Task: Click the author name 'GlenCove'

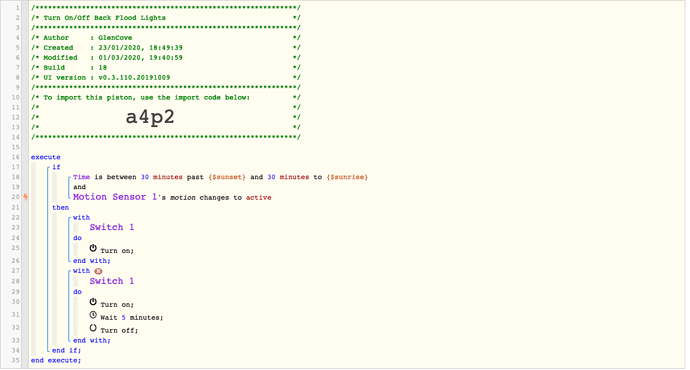Action: 115,38
